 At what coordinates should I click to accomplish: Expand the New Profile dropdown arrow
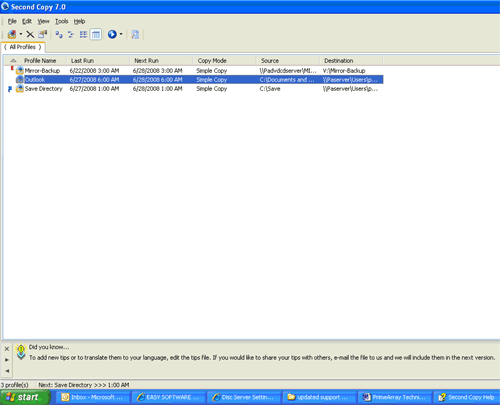coord(21,34)
